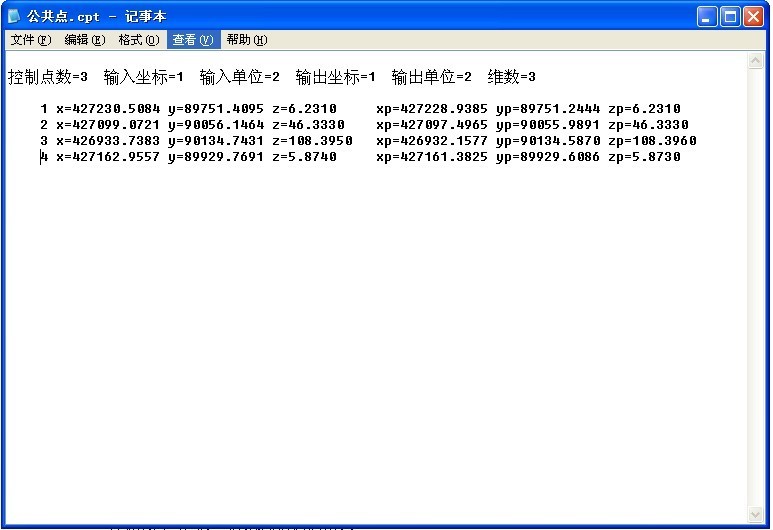Viewport: 773px width, 530px height.
Task: Click value y=89751.4095 in row 1
Action: [216, 108]
